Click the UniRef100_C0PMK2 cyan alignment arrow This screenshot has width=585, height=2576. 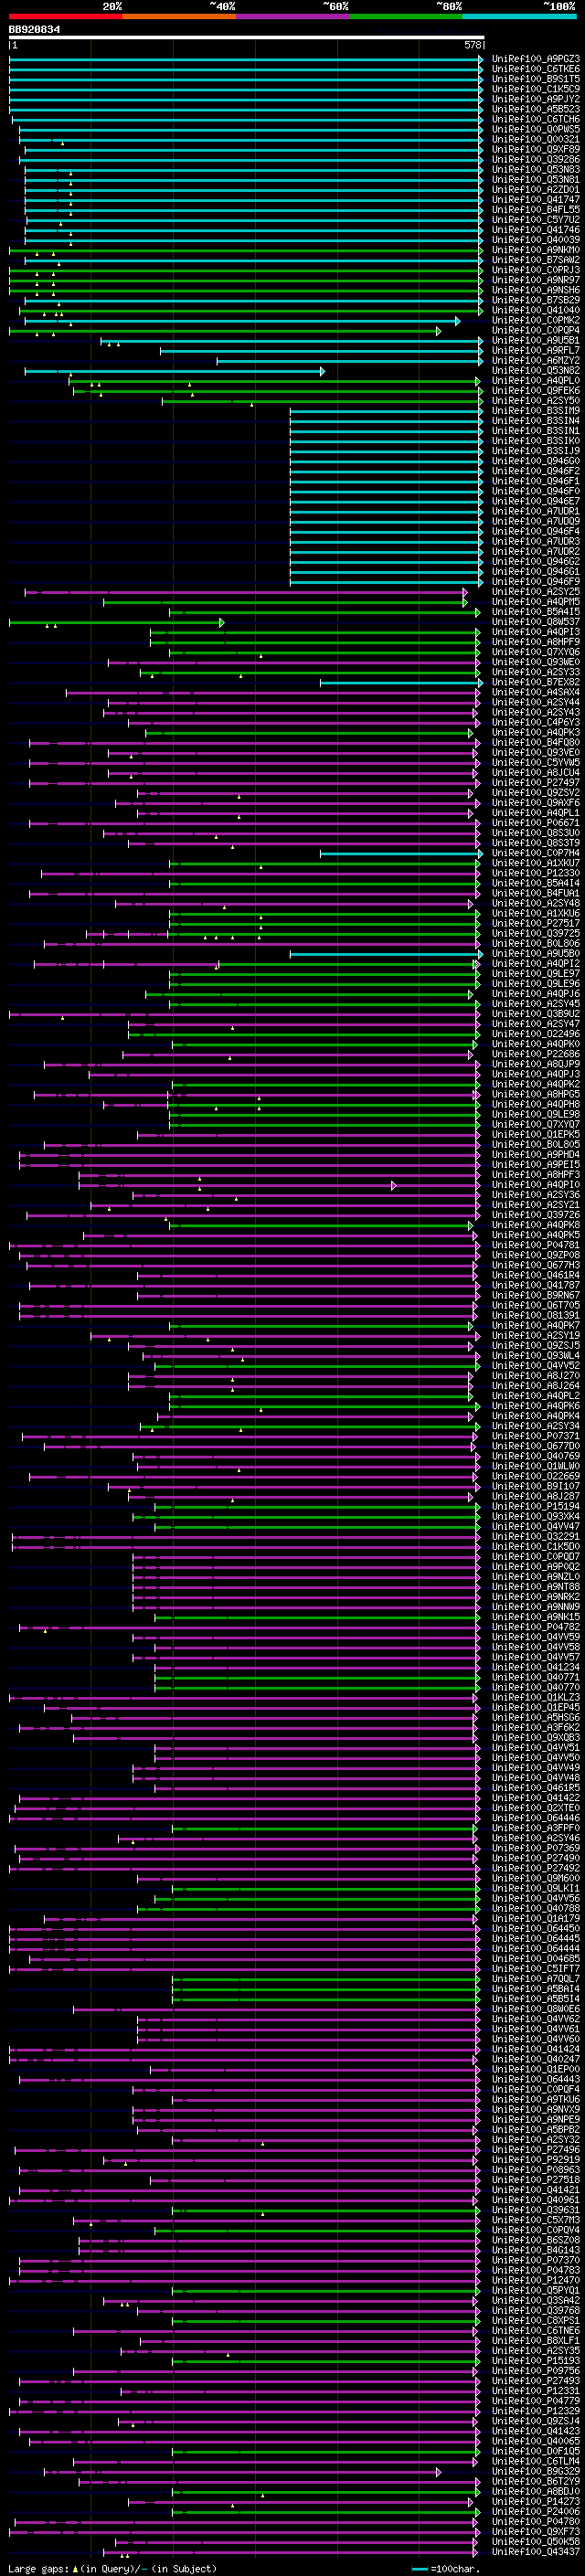coord(242,321)
